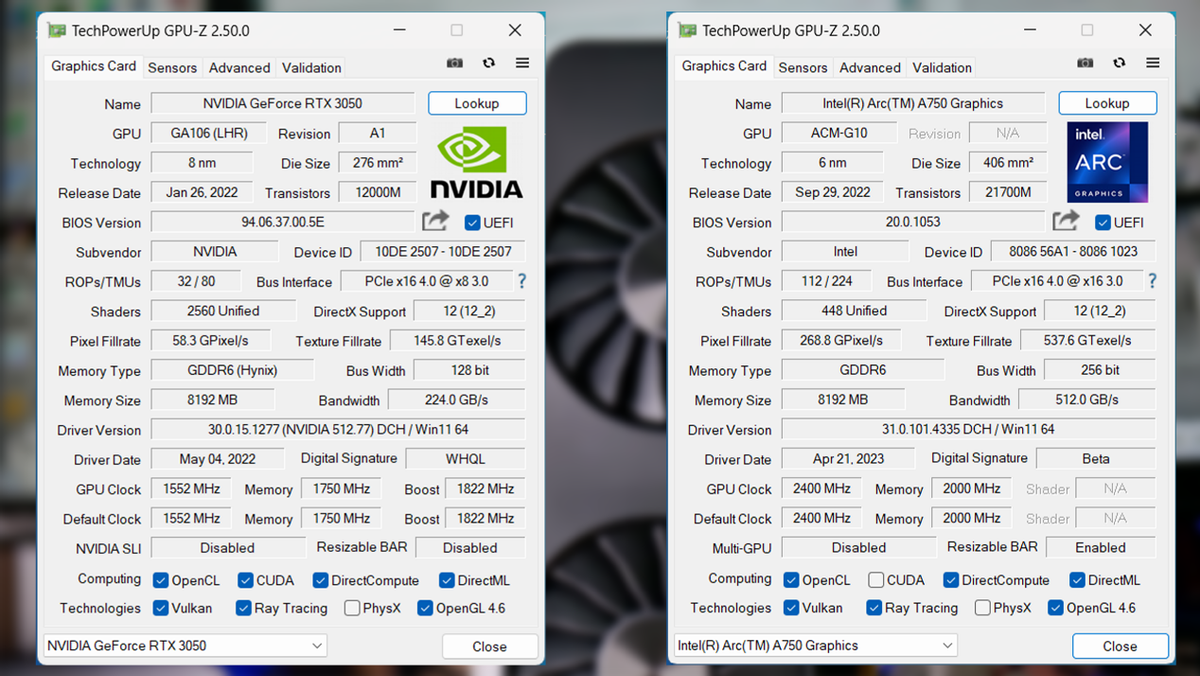Toggle Ray Tracing in the Arc A750 window
Image resolution: width=1200 pixels, height=676 pixels.
[x=874, y=608]
